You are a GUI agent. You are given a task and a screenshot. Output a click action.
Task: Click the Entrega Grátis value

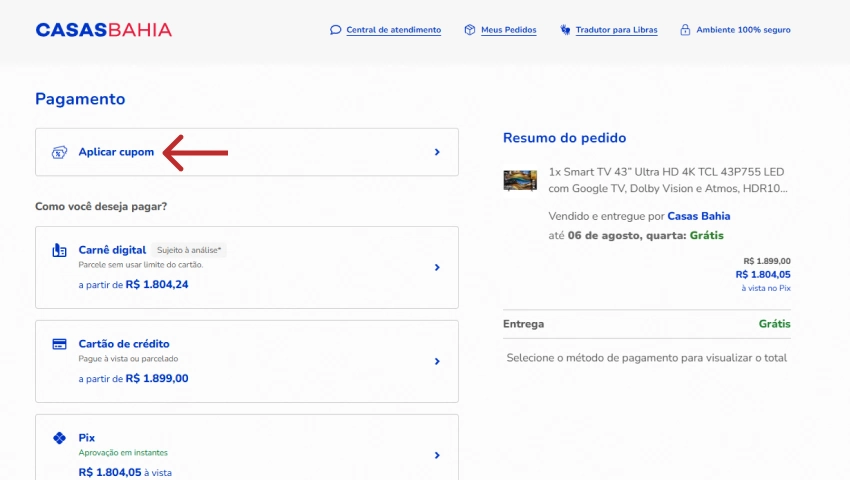tap(774, 324)
